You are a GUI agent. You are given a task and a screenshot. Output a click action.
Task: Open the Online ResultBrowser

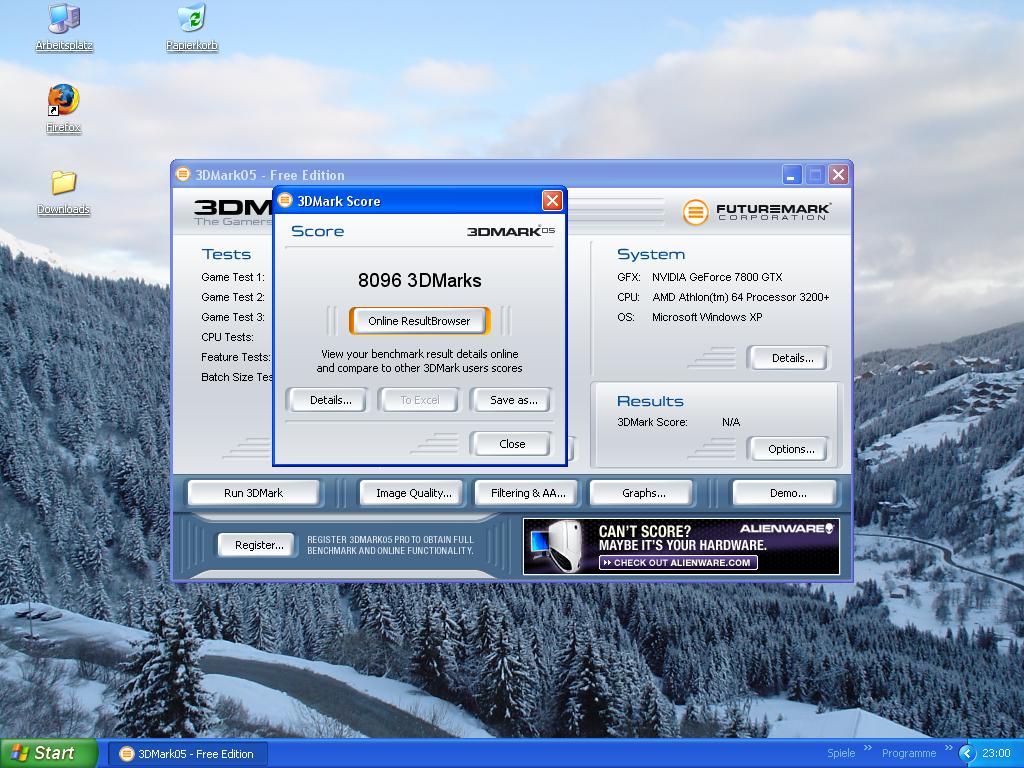coord(419,321)
